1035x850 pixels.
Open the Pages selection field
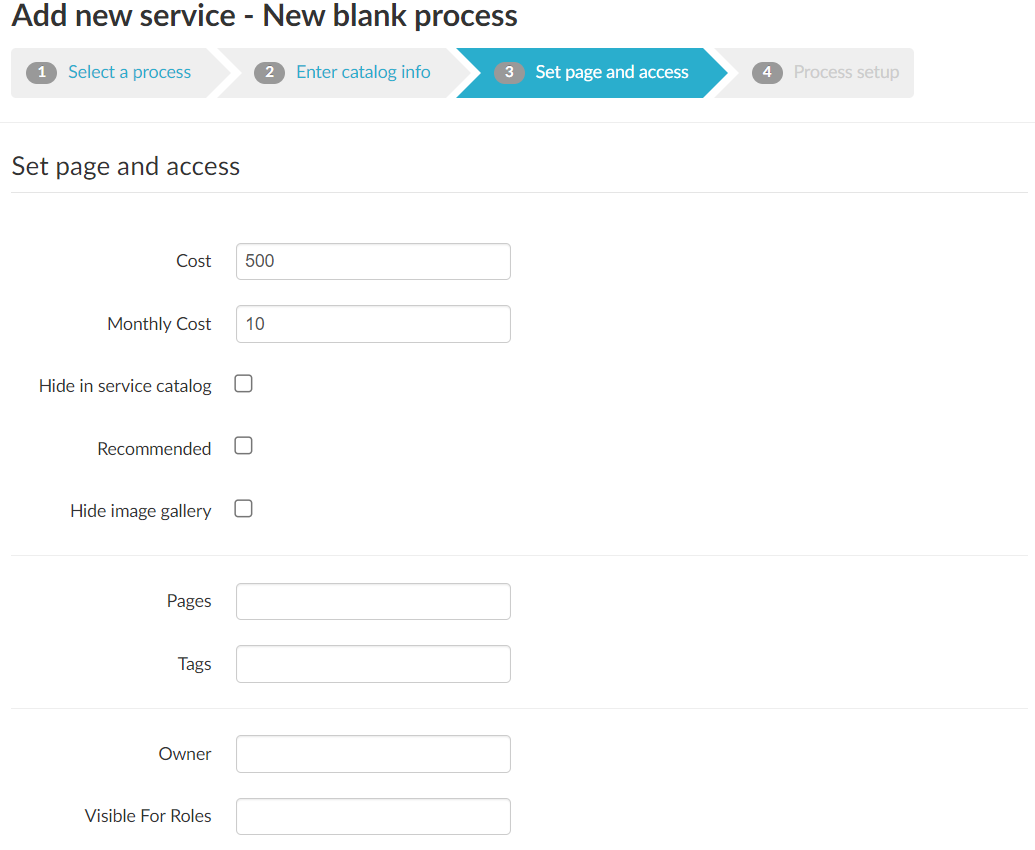pyautogui.click(x=373, y=602)
